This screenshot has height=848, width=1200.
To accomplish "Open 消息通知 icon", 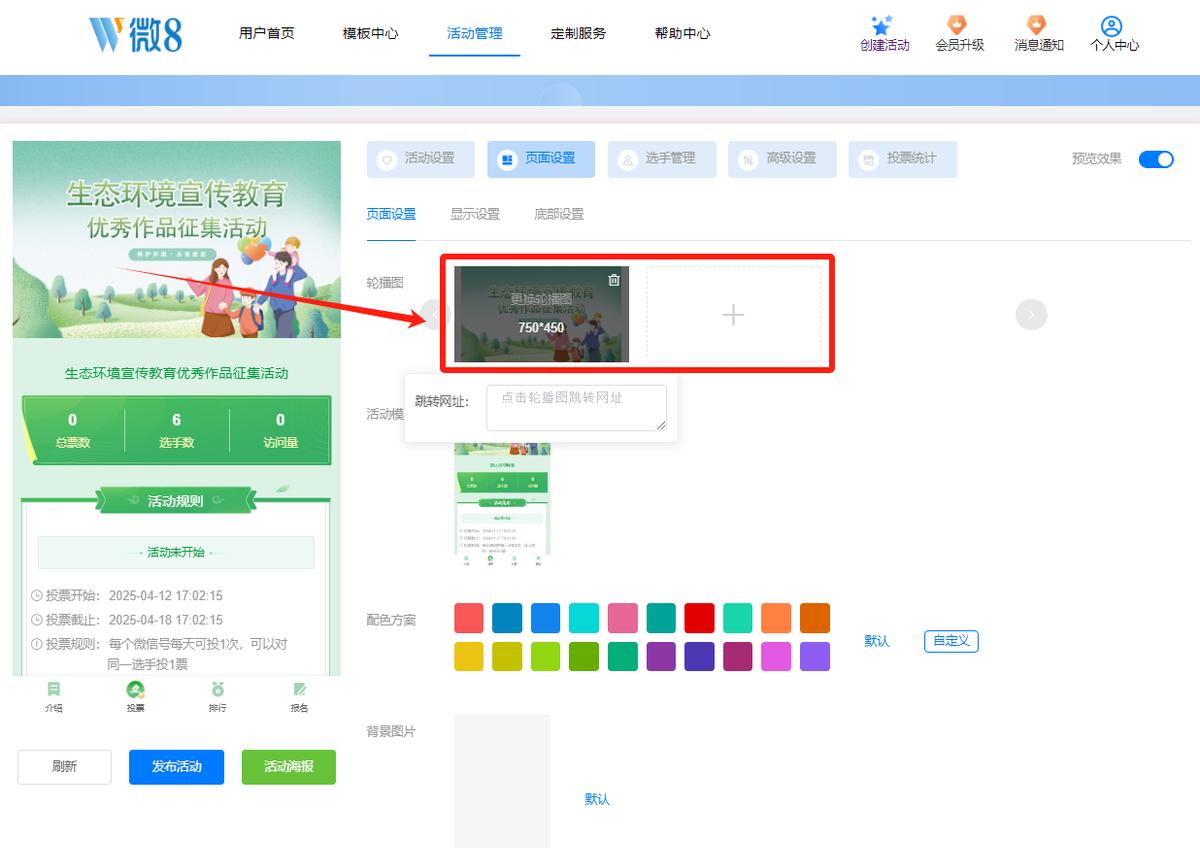I will click(1037, 26).
